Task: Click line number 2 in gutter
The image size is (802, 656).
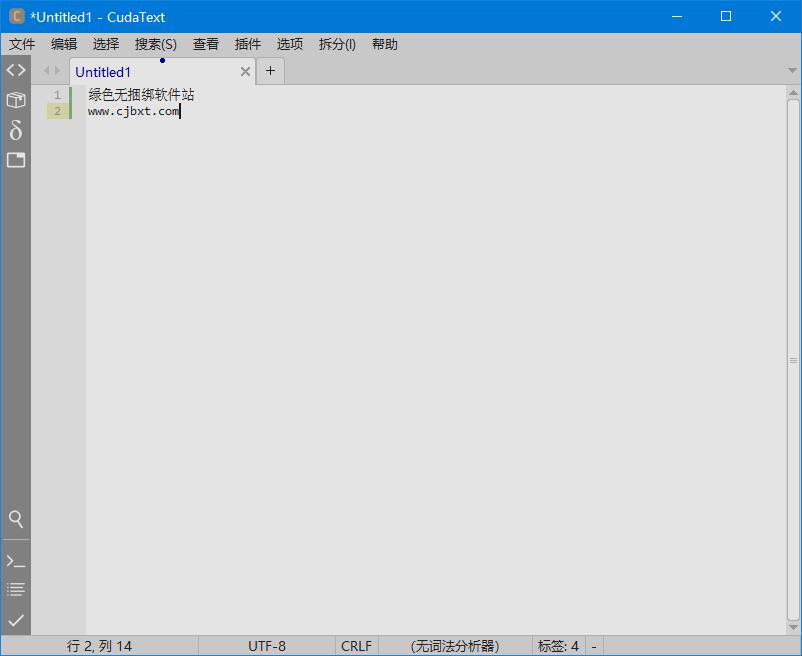Action: [x=57, y=111]
